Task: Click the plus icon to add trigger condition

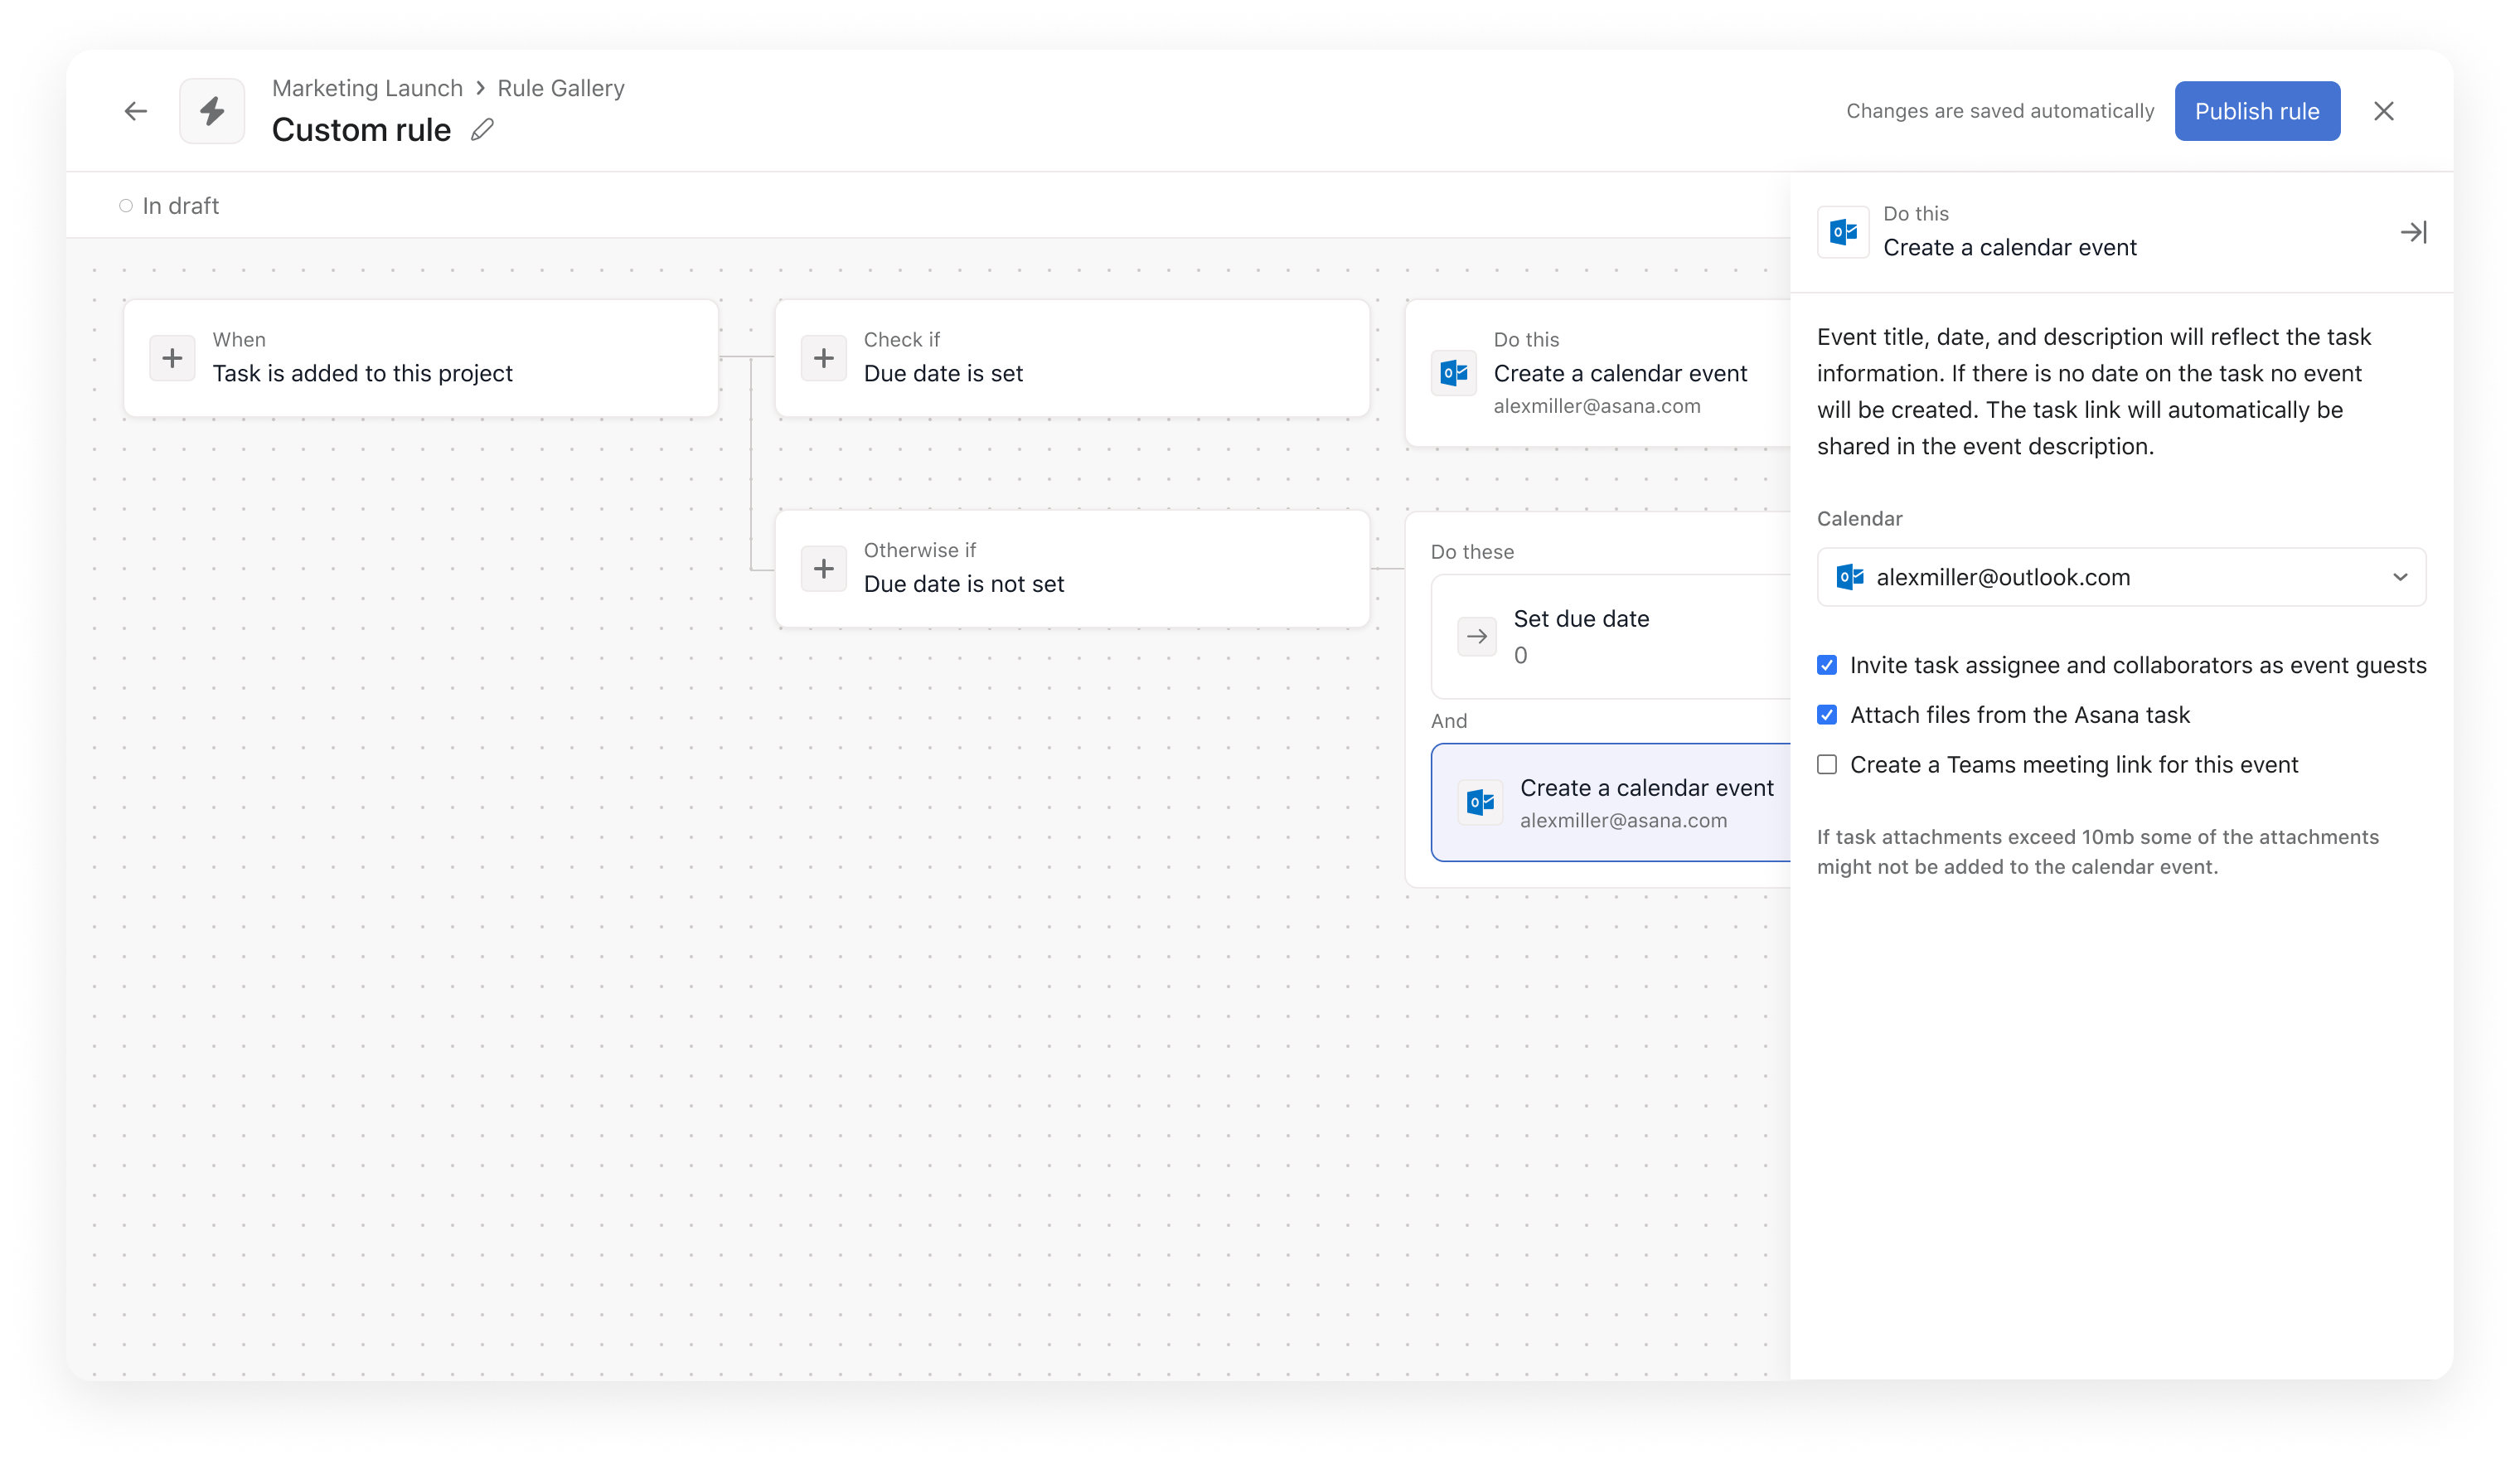Action: point(171,357)
